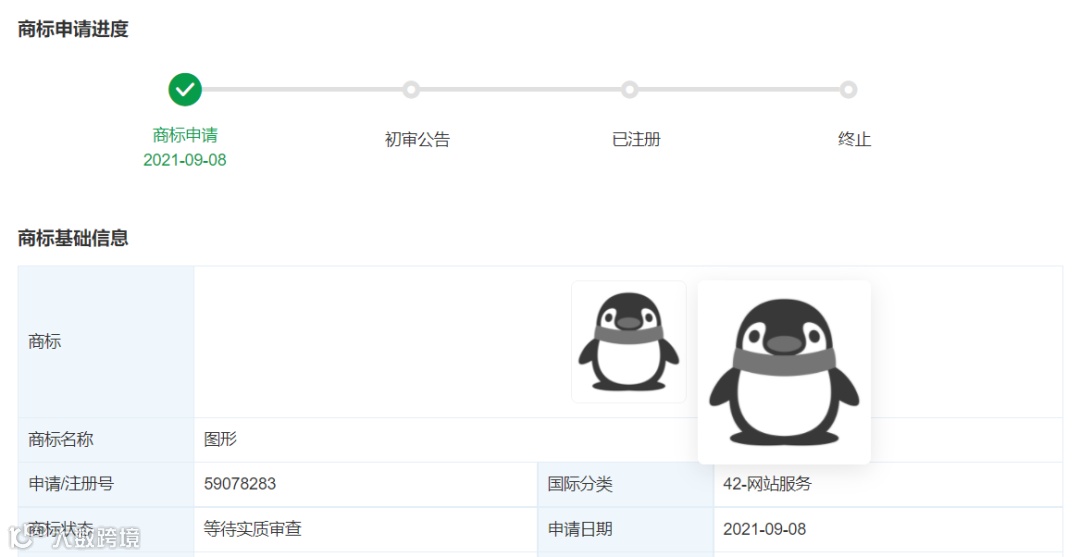
Task: Click the 终止 progress step circle
Action: [849, 90]
